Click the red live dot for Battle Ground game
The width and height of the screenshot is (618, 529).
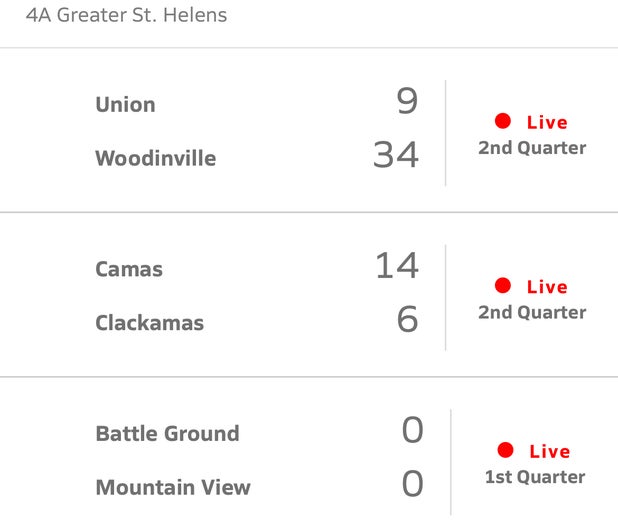click(505, 450)
